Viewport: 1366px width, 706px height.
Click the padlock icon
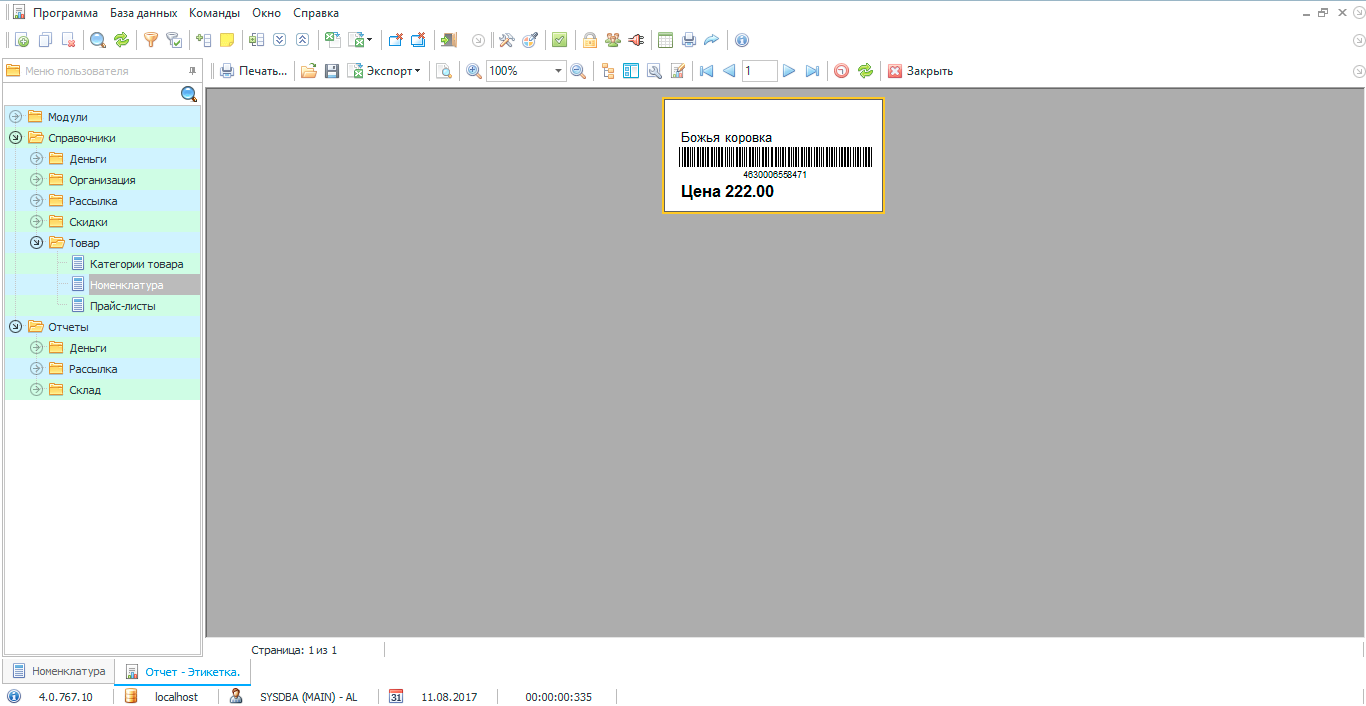(590, 40)
